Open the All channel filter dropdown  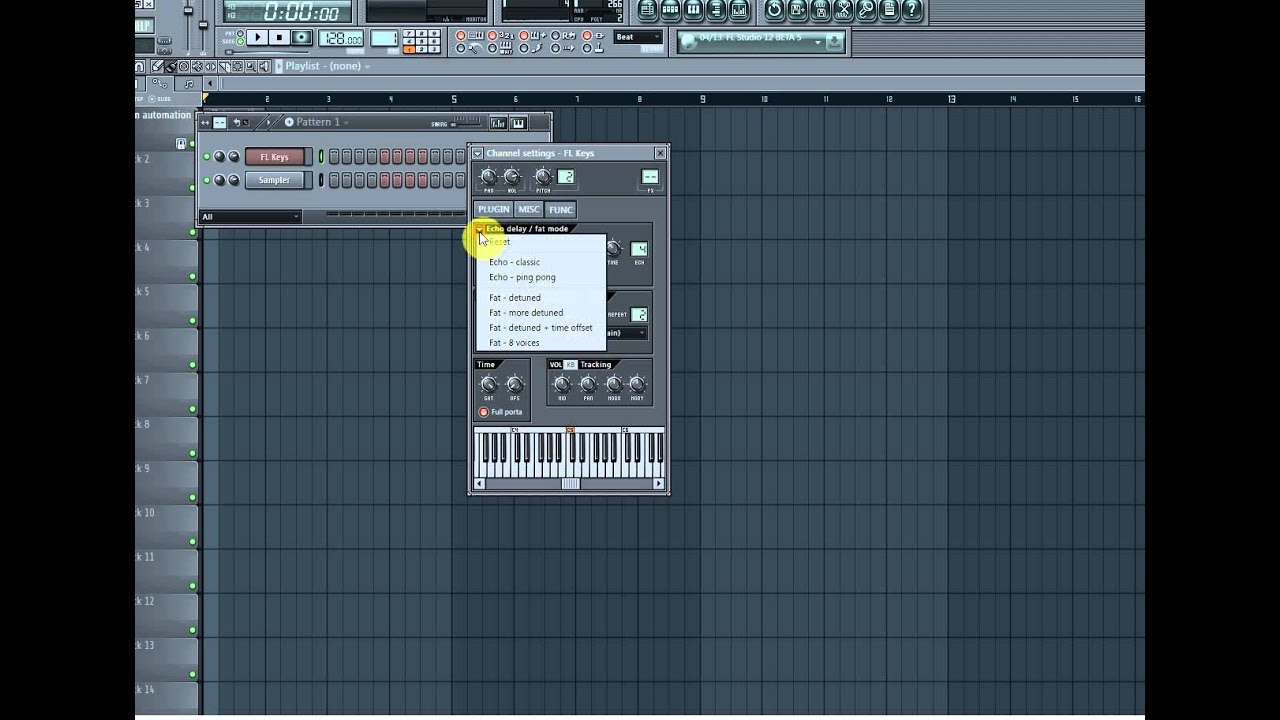pyautogui.click(x=250, y=217)
